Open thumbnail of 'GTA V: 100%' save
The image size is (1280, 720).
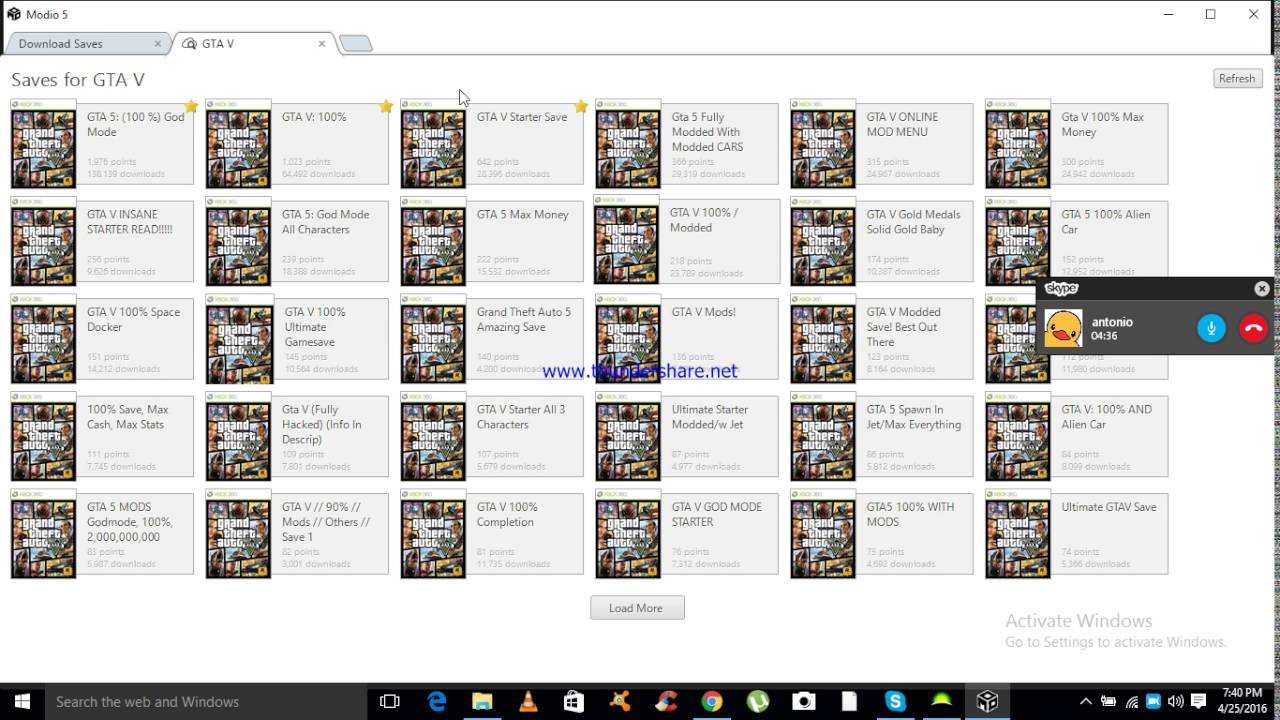[238, 144]
